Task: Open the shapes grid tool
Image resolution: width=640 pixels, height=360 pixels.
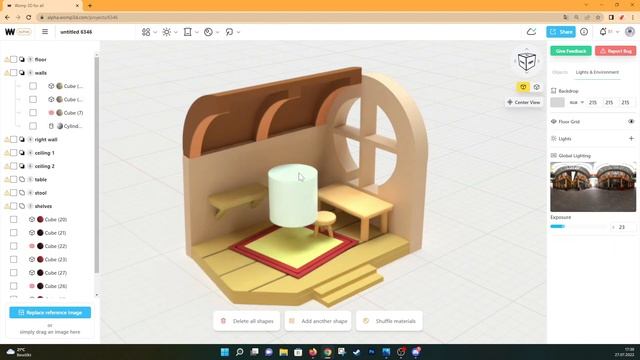Action: coord(146,32)
